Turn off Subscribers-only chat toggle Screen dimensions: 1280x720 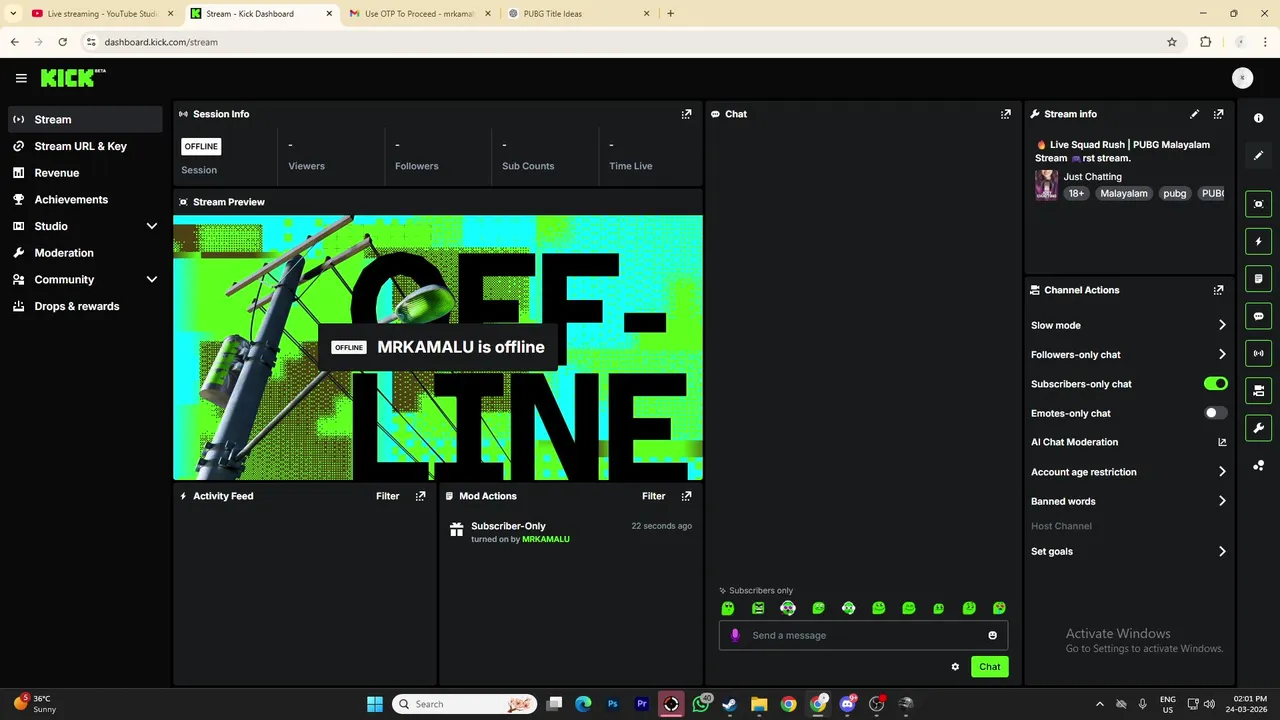pos(1215,384)
